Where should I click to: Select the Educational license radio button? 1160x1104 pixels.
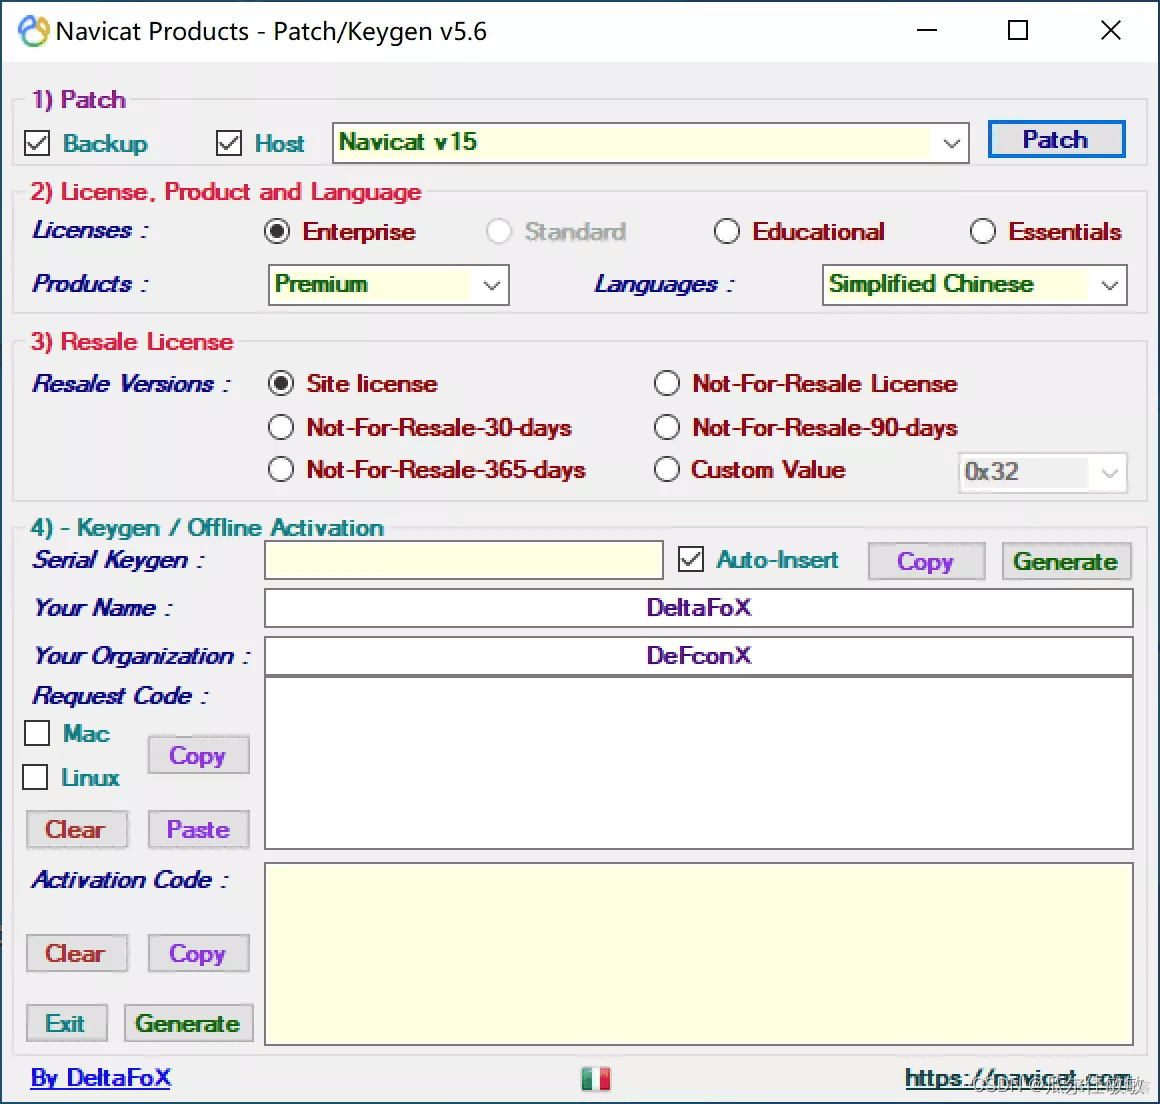[x=727, y=232]
